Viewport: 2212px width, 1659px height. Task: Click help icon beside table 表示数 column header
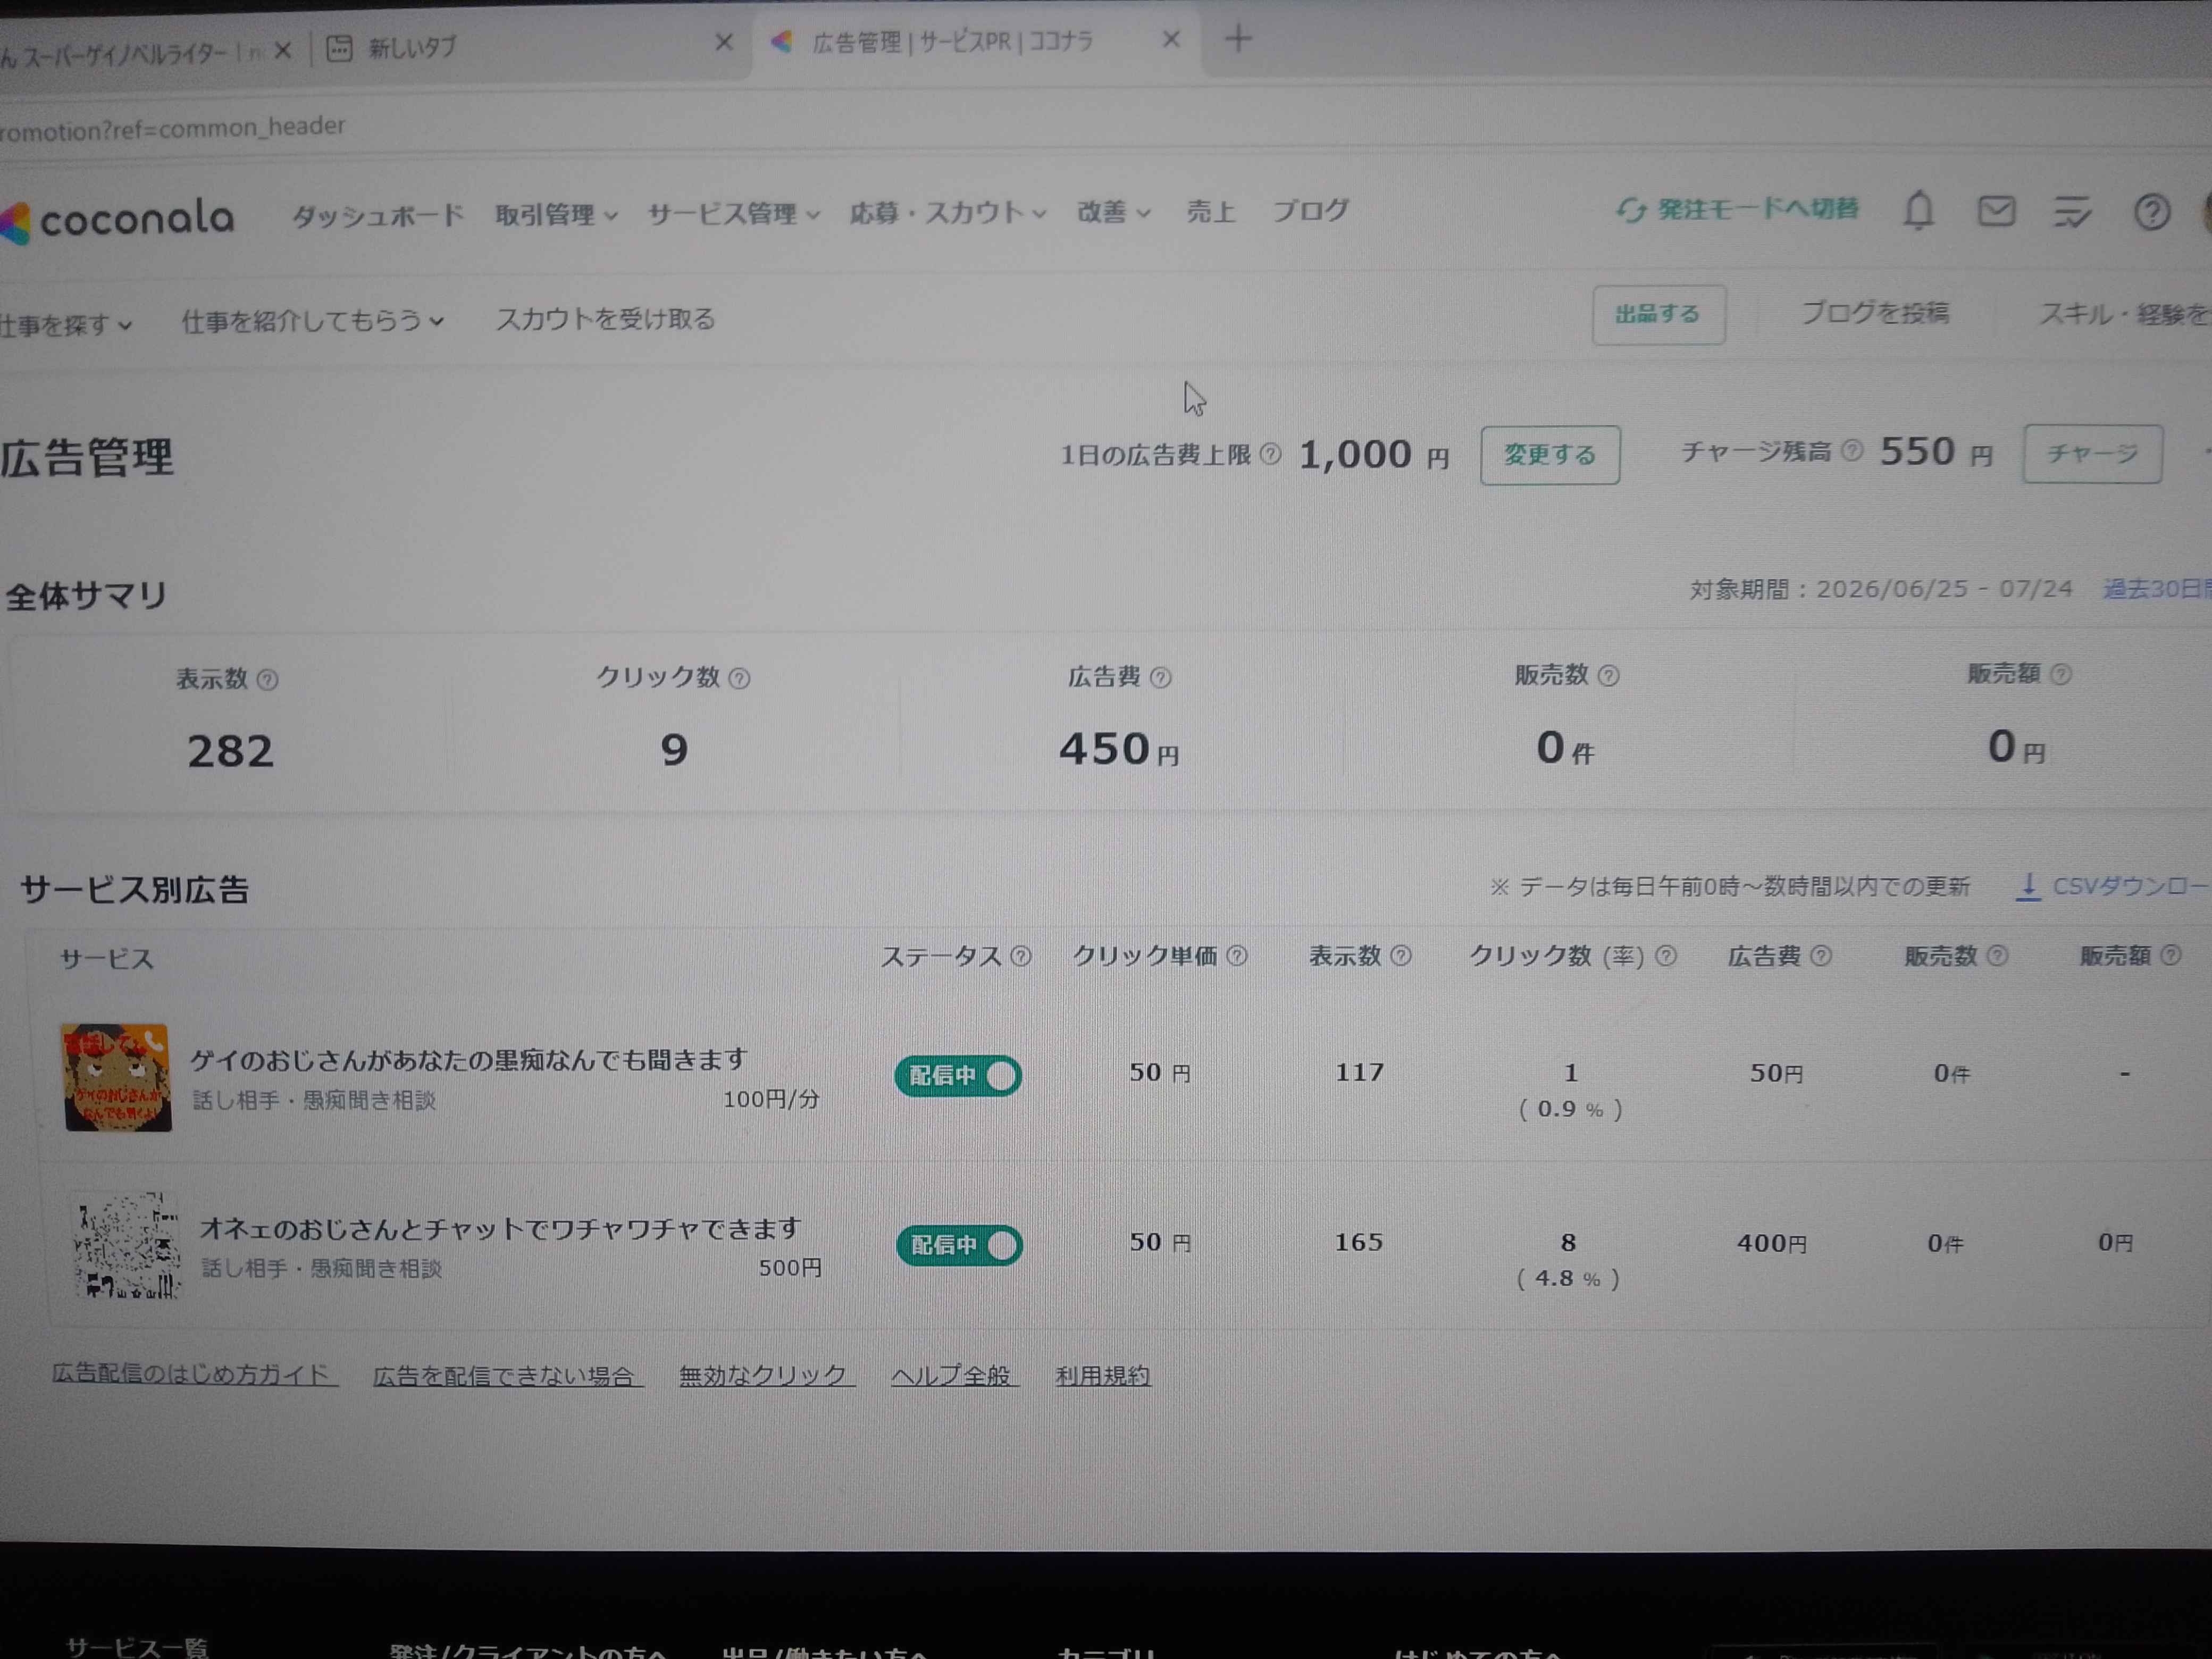(1401, 956)
